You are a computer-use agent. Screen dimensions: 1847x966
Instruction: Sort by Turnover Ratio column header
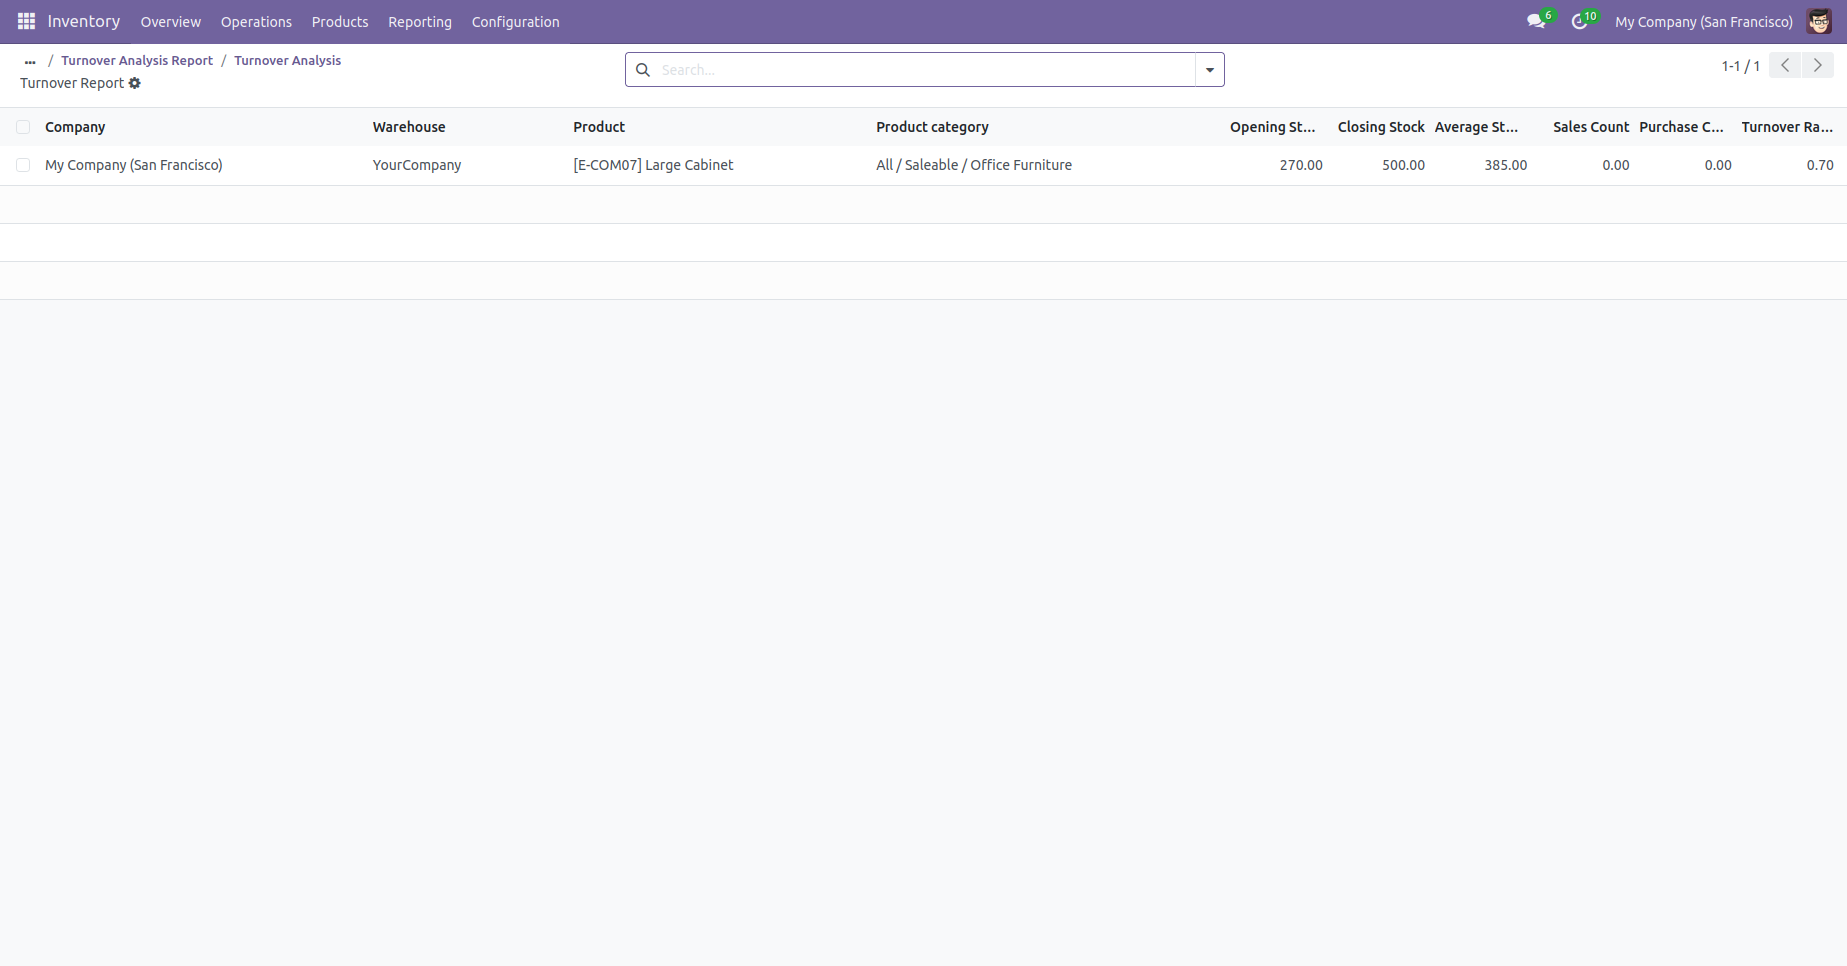[1787, 127]
